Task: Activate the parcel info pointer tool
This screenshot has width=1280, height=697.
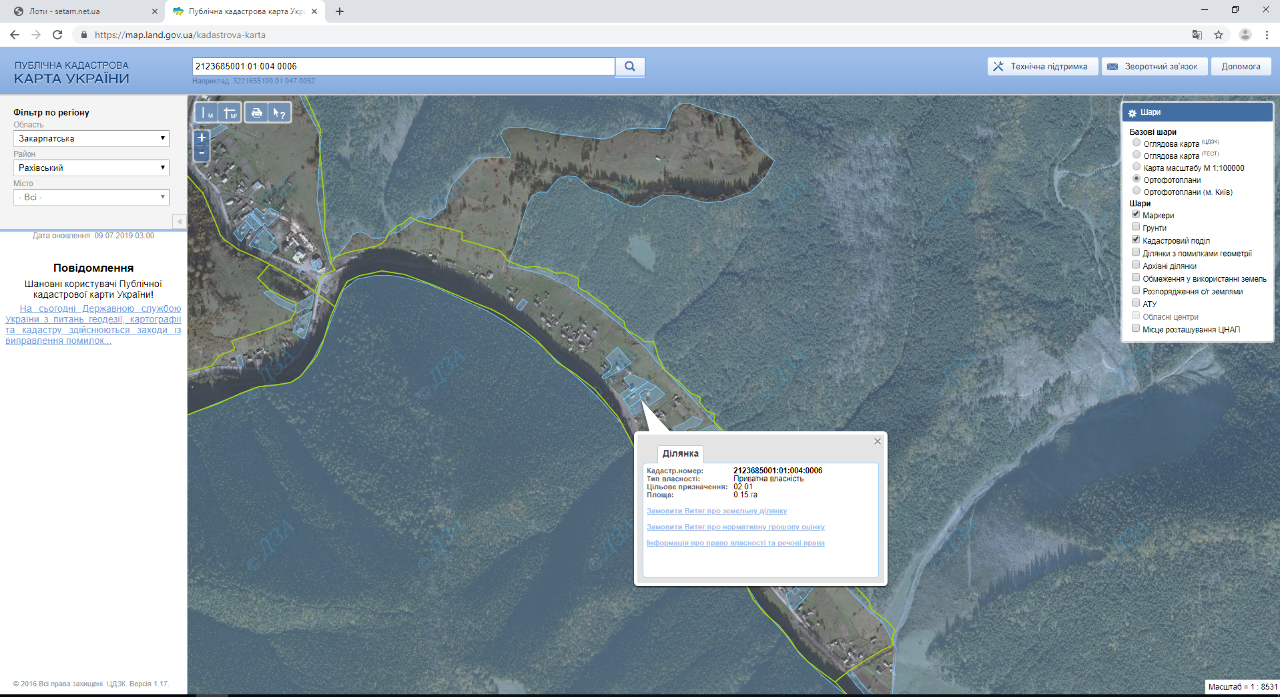Action: click(x=280, y=113)
